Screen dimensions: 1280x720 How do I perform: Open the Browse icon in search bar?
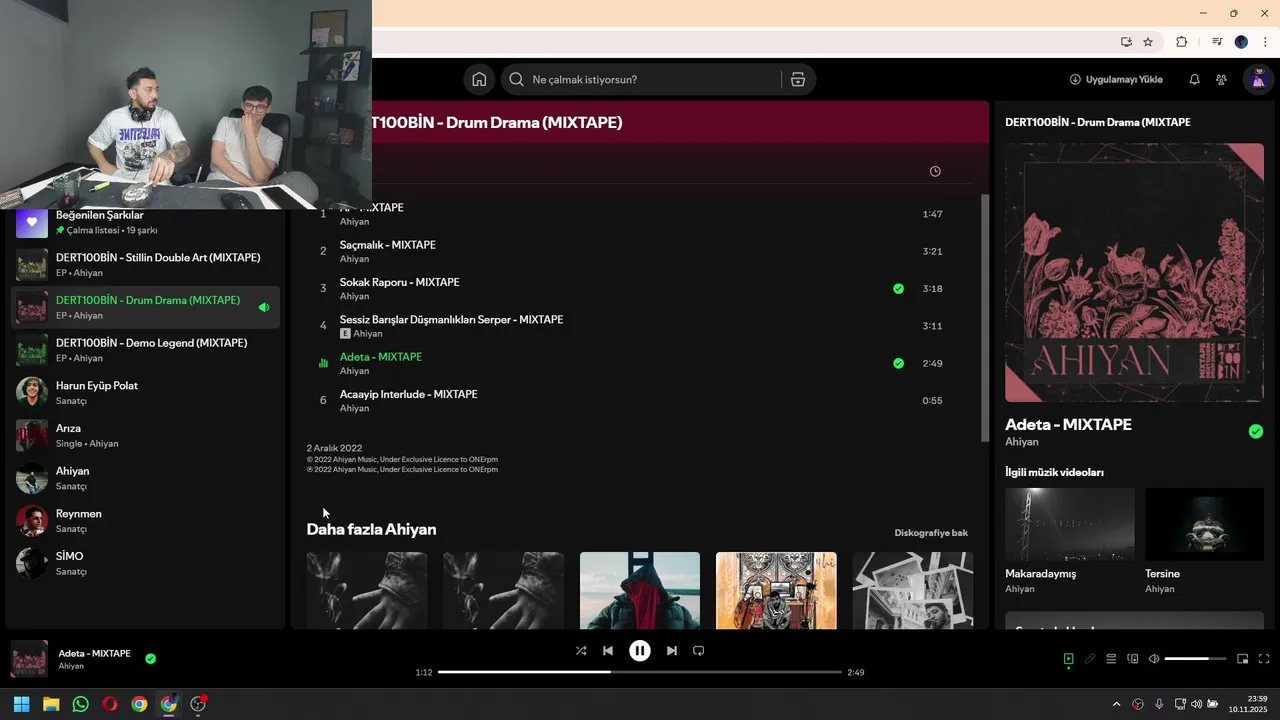point(798,80)
